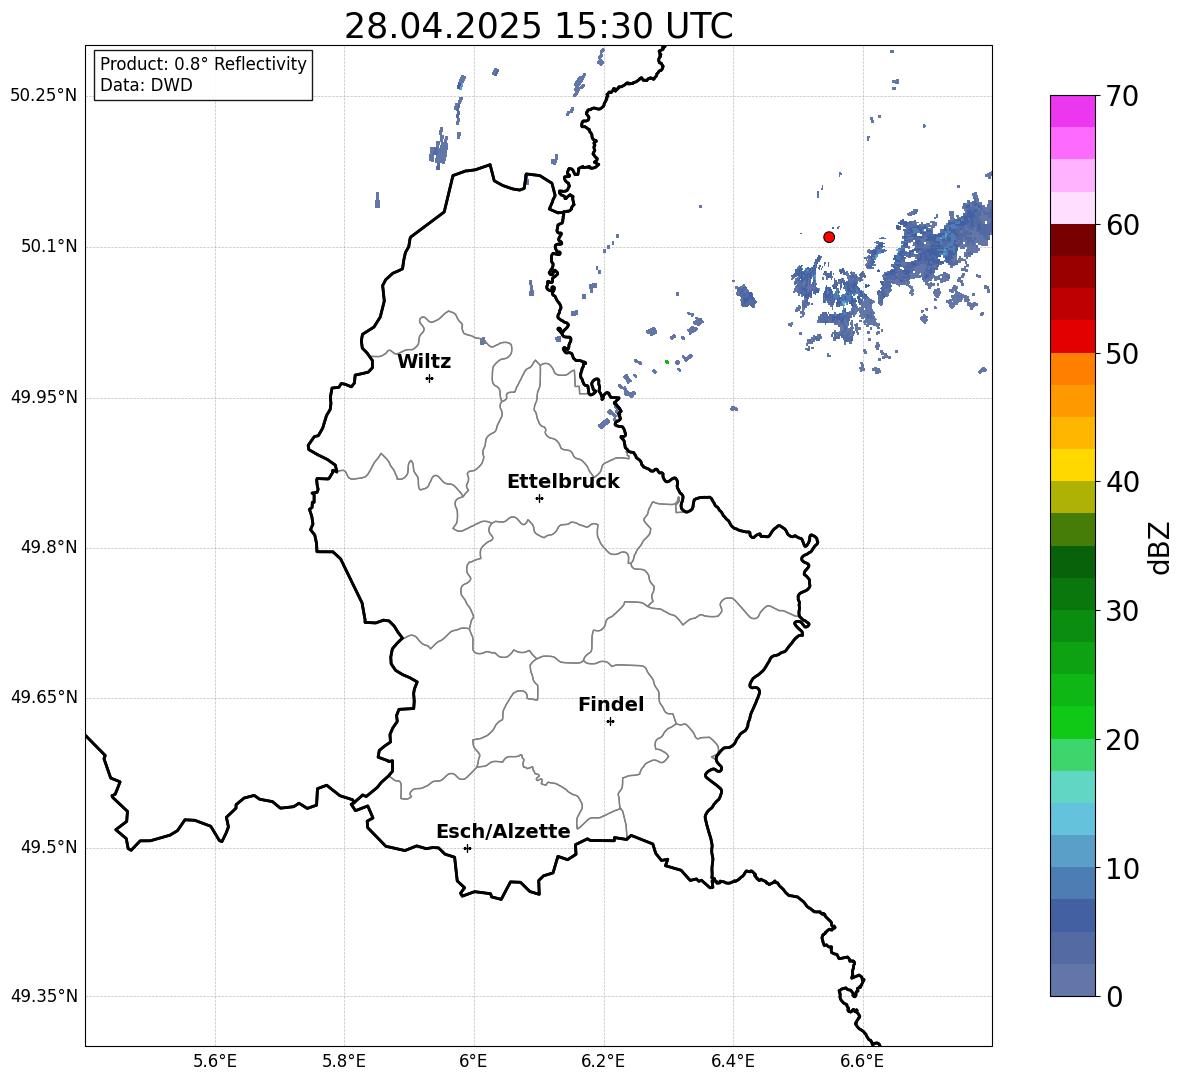The image size is (1184, 1081).
Task: Click the colorbar tick label 70
Action: click(x=1122, y=97)
